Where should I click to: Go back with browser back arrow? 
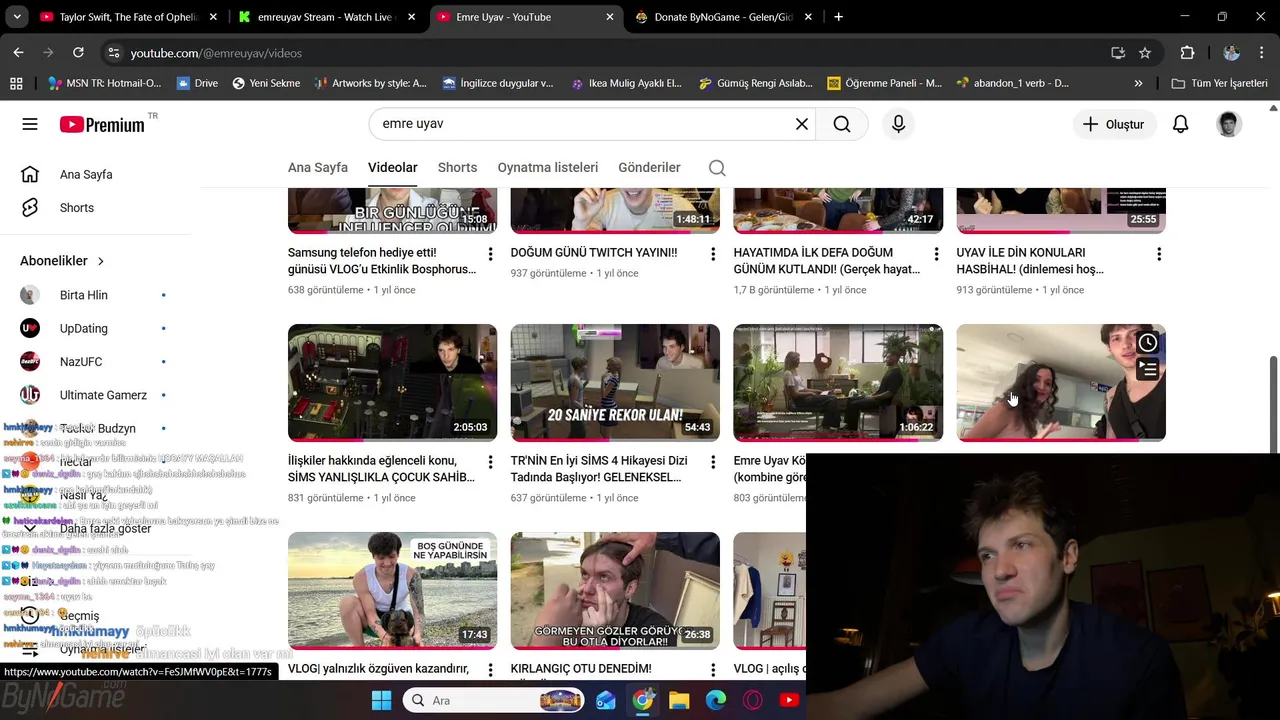[18, 53]
